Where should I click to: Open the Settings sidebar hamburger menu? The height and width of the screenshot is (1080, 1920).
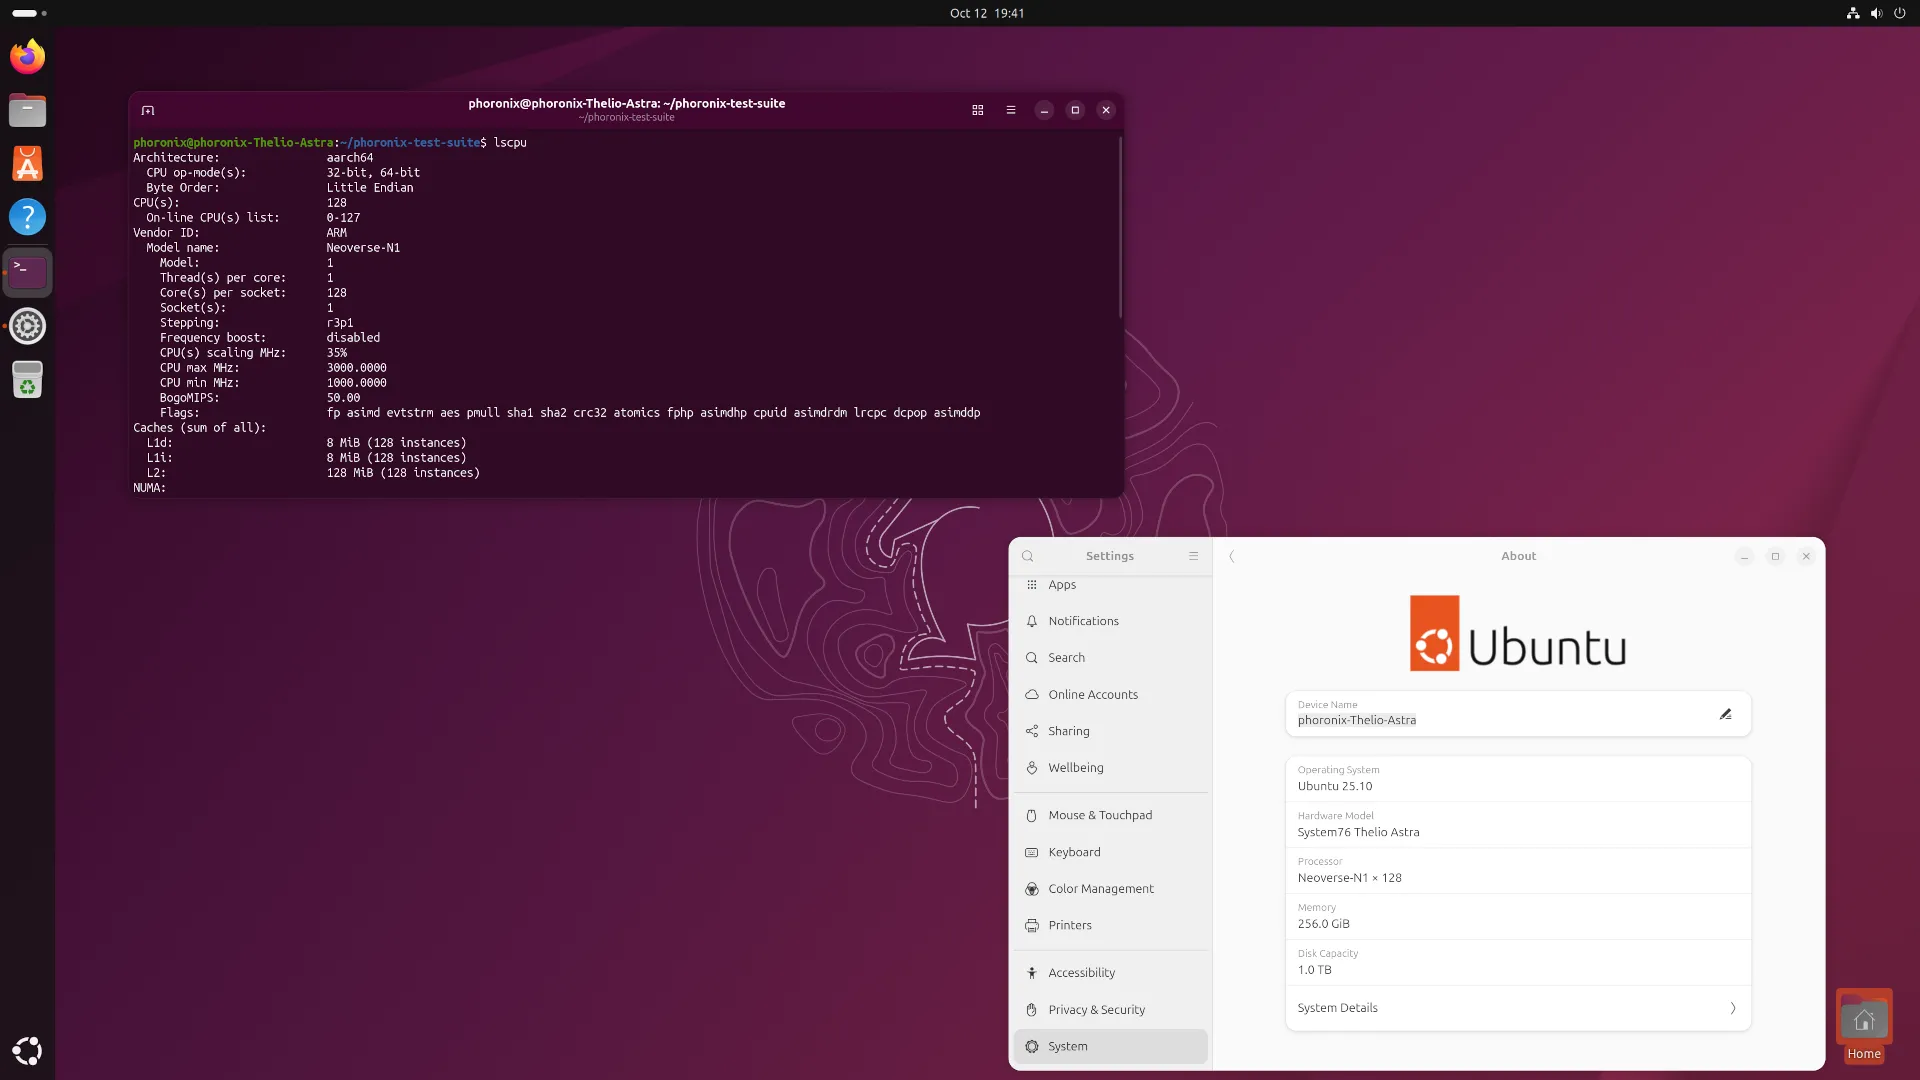tap(1193, 556)
